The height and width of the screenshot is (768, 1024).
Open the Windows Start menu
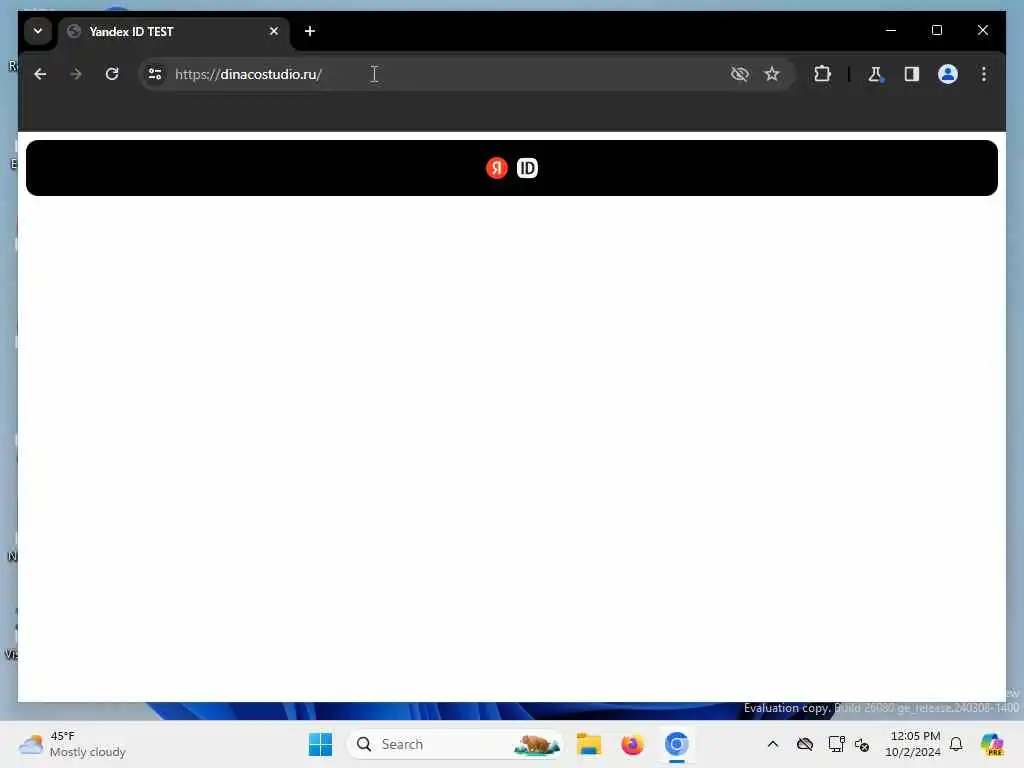click(320, 744)
